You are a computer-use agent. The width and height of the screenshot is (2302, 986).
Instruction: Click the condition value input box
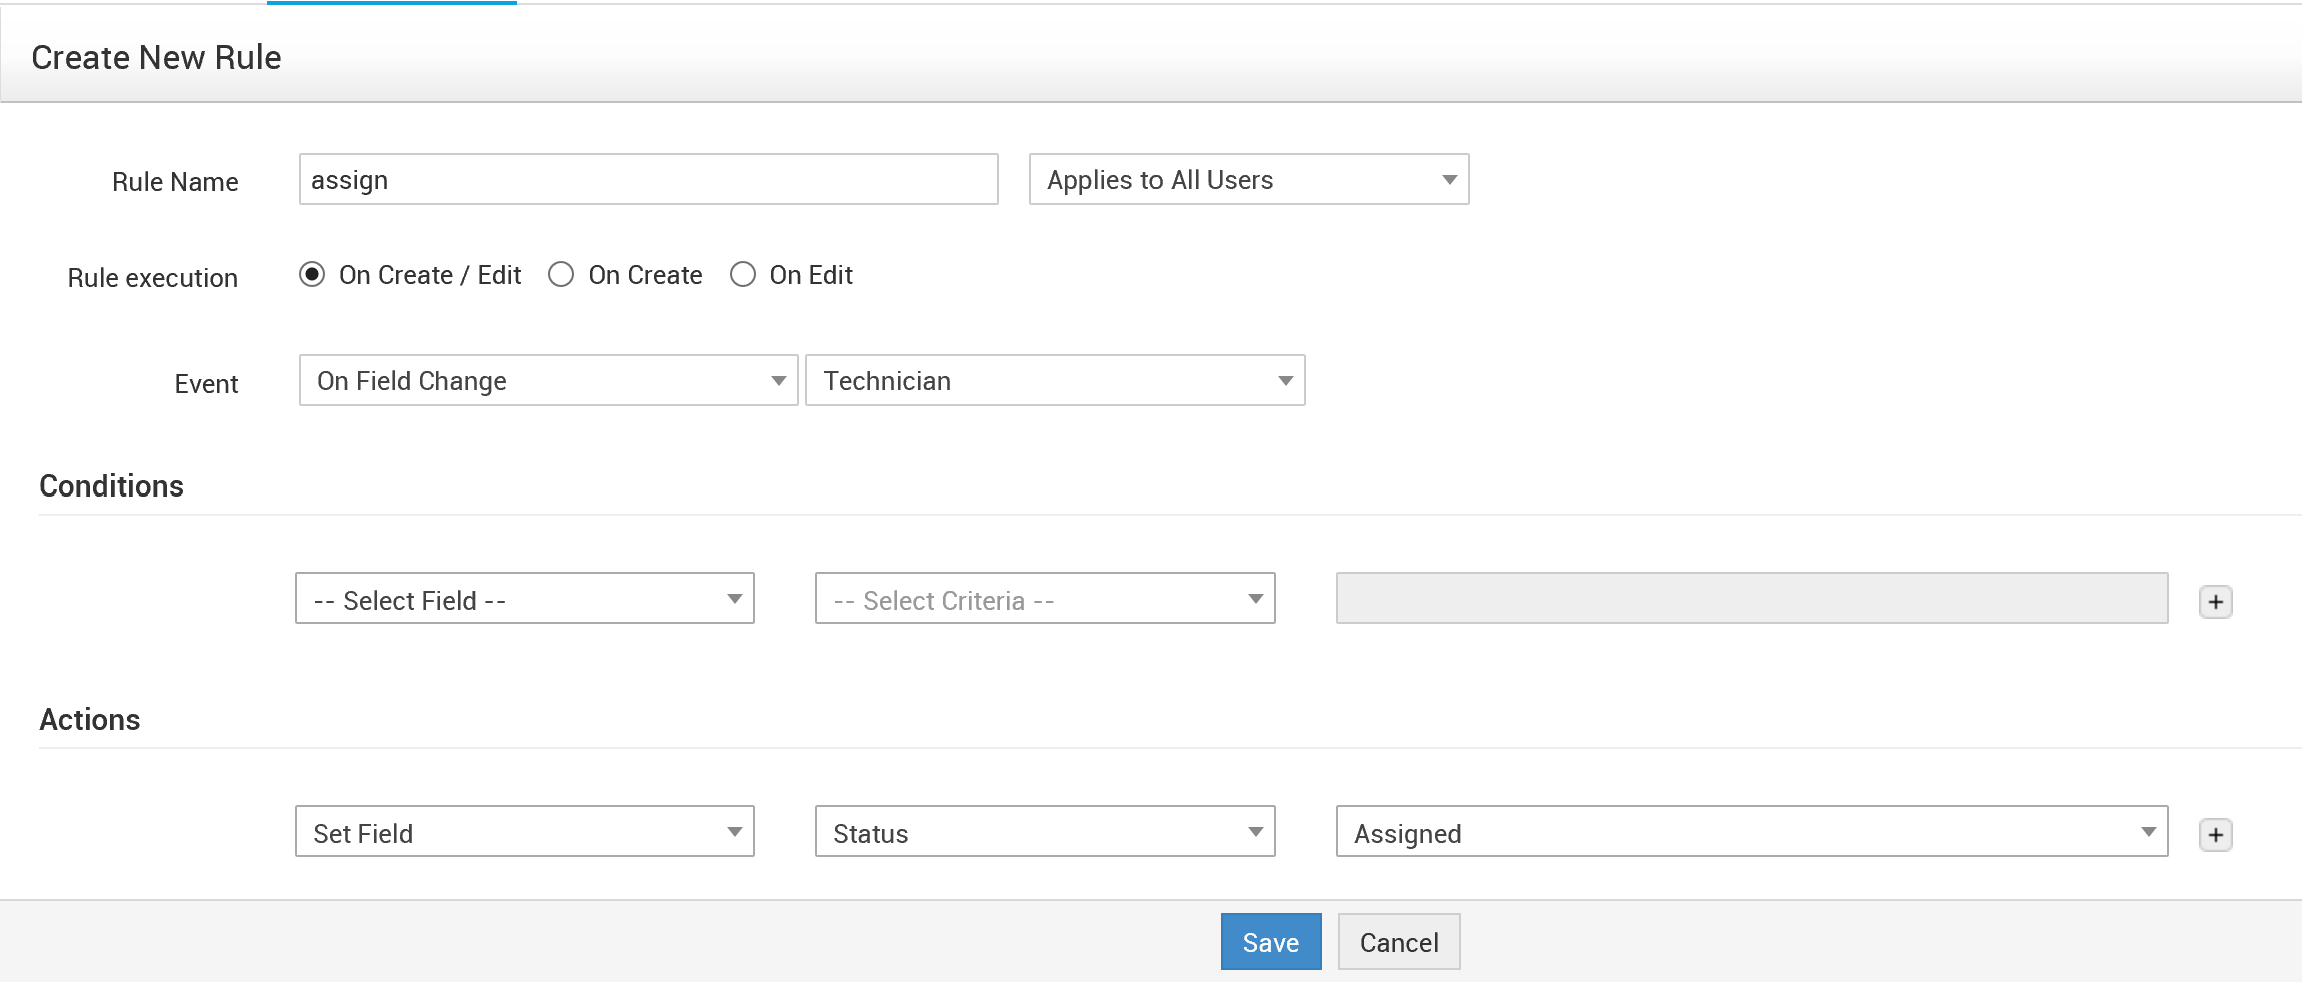tap(1751, 599)
